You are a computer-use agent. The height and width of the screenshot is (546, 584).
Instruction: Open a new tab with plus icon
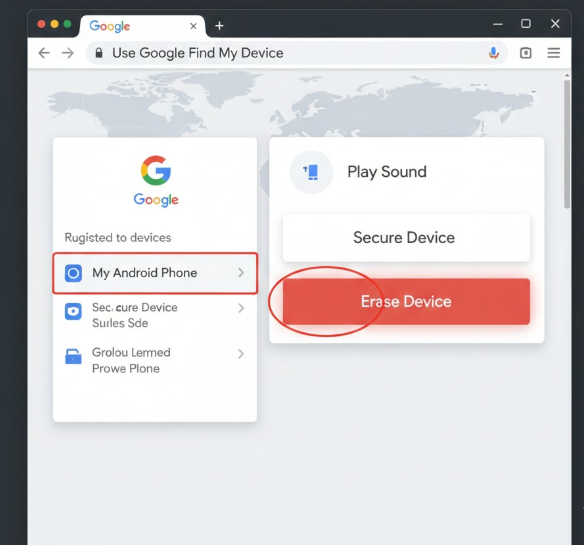pos(219,26)
